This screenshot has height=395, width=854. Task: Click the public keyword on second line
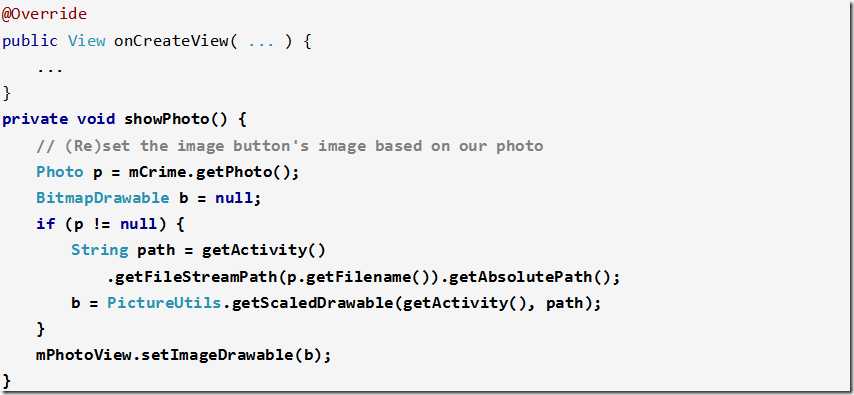(29, 41)
